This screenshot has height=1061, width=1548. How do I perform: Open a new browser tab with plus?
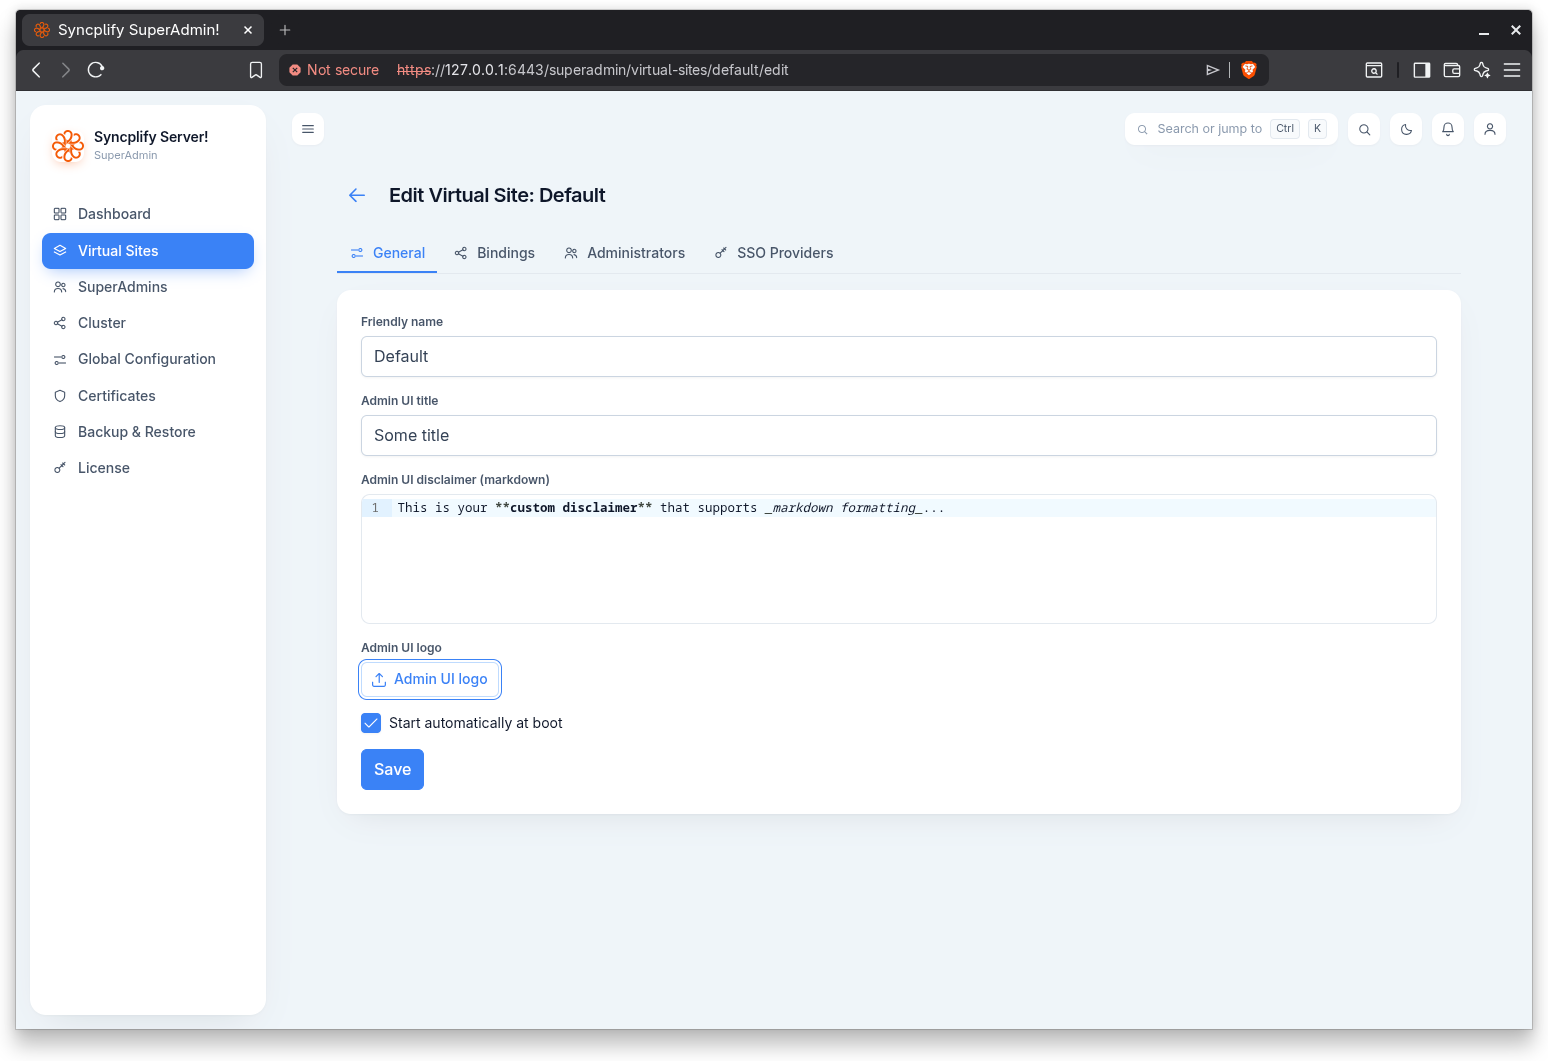285,30
